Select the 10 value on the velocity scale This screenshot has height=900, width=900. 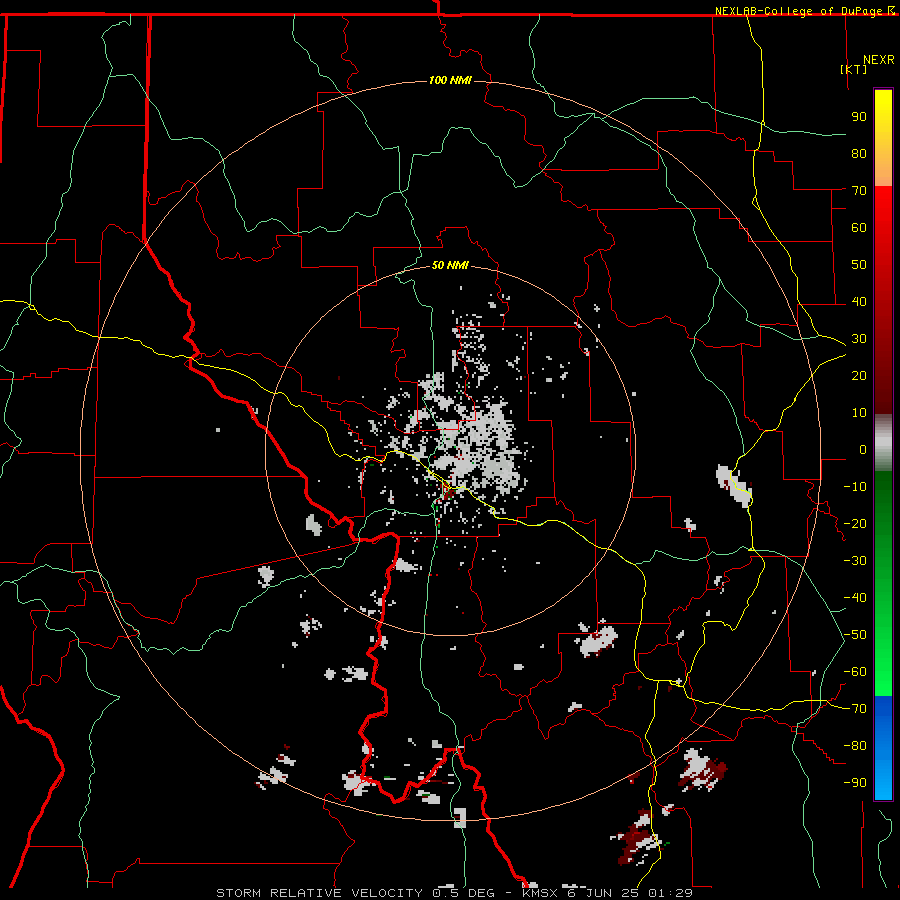click(859, 413)
